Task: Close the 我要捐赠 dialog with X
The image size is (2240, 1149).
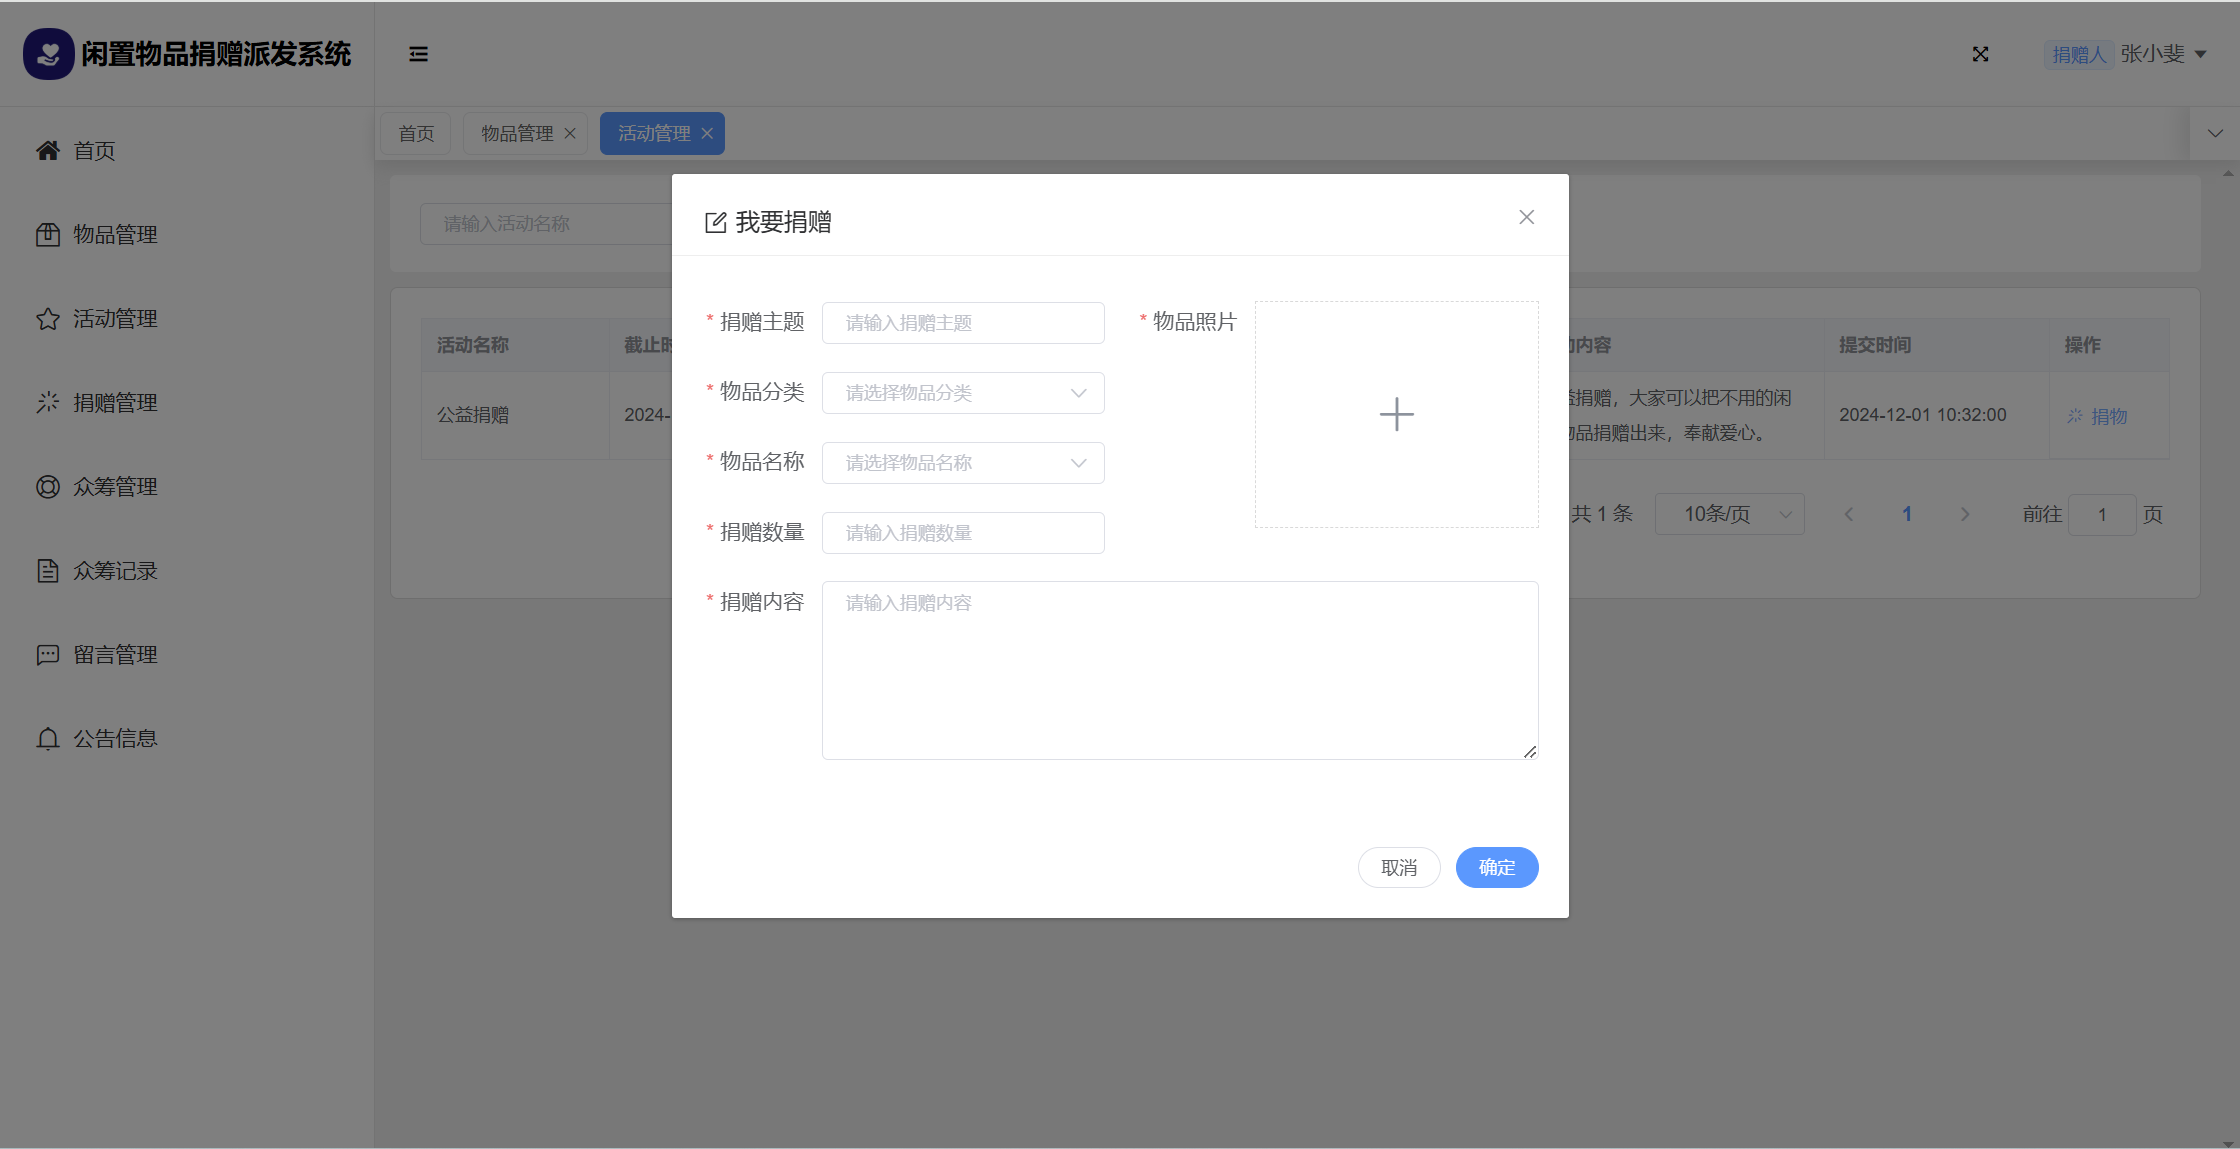Action: (1526, 217)
